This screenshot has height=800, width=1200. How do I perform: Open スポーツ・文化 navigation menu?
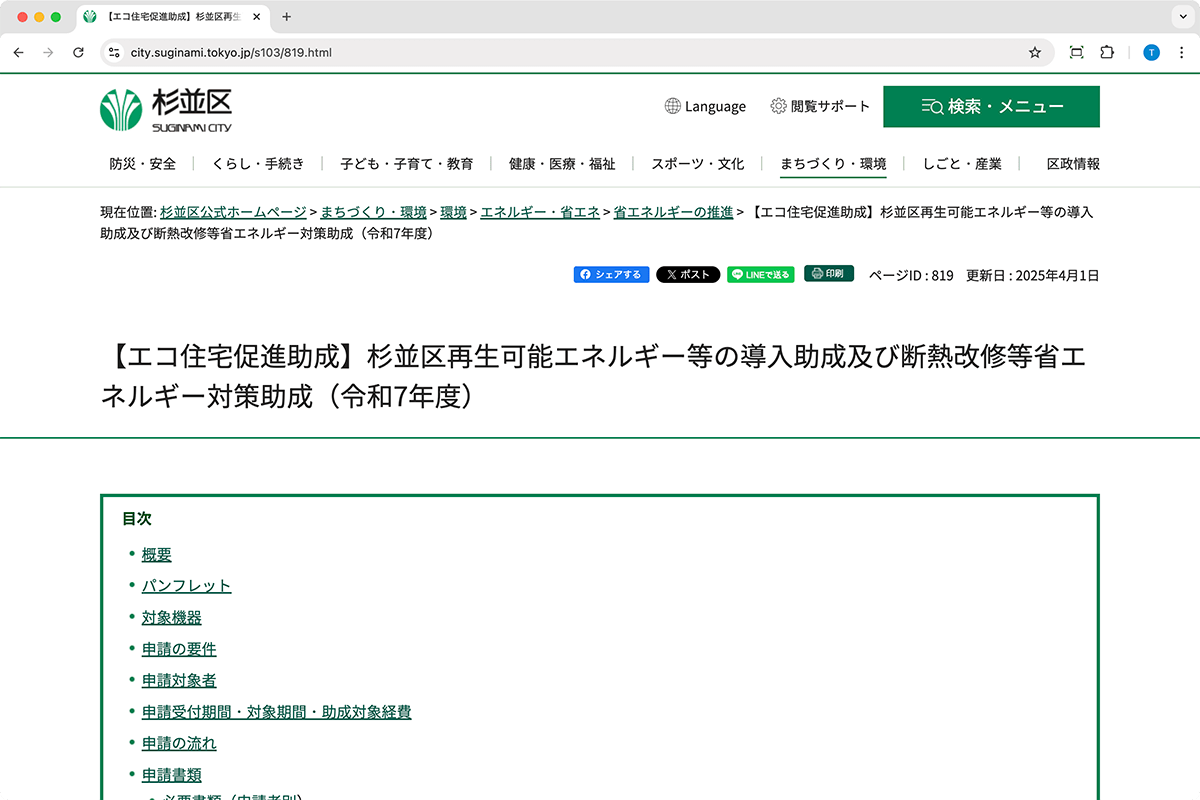698,163
